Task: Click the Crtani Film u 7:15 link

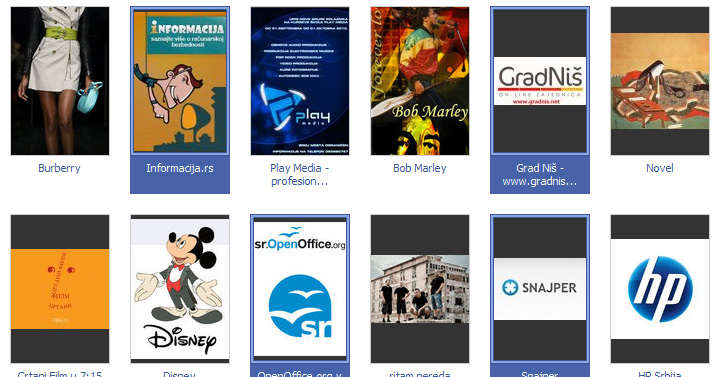Action: [59, 373]
